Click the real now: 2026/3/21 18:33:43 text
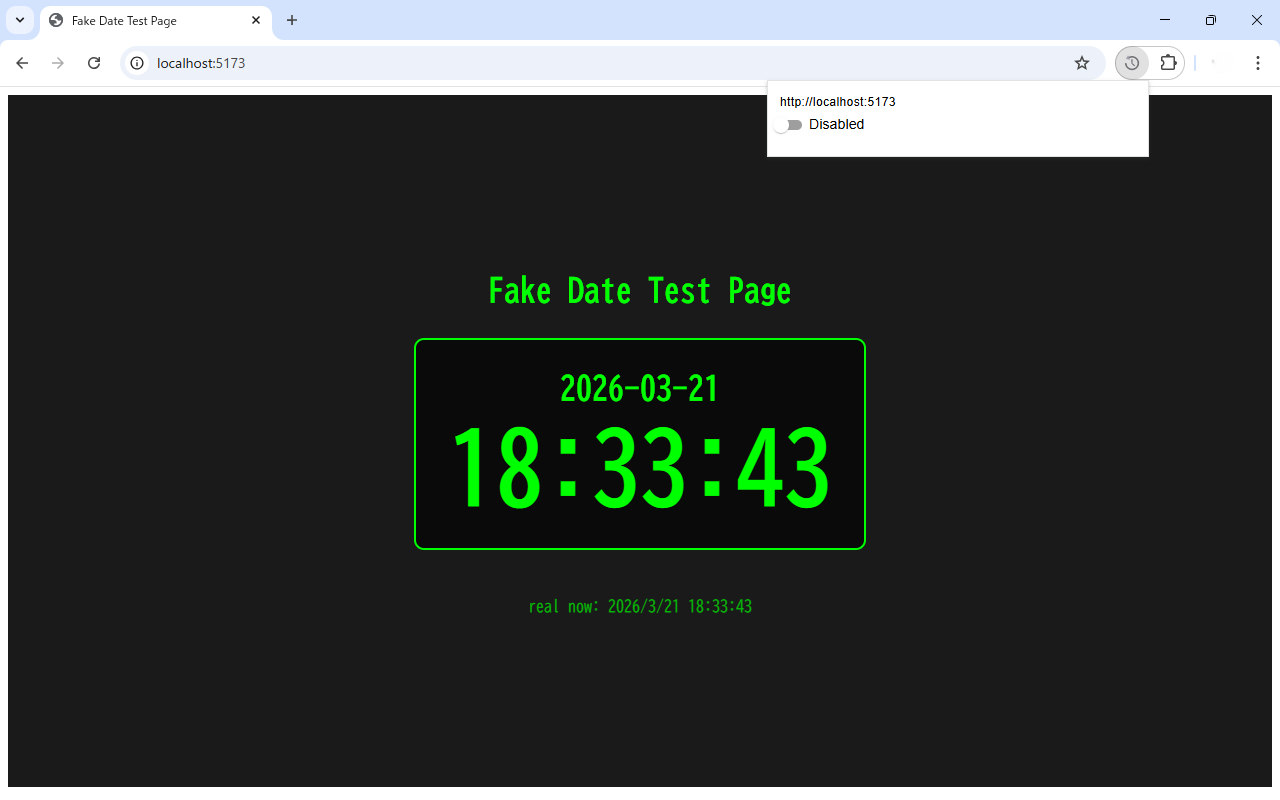This screenshot has height=800, width=1280. pos(640,606)
